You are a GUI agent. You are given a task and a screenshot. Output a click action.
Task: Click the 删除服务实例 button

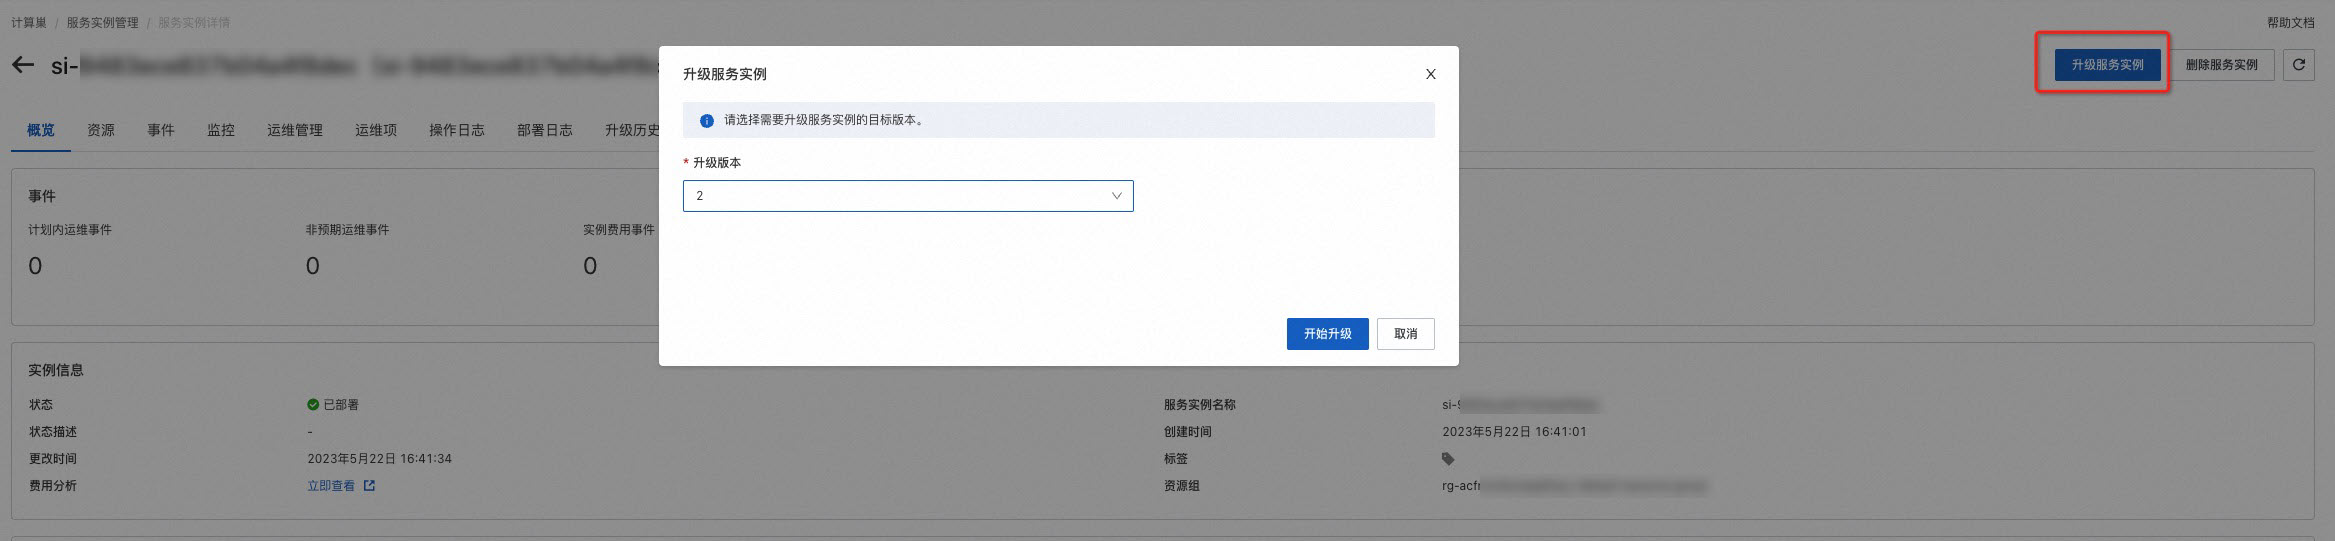[x=2221, y=65]
